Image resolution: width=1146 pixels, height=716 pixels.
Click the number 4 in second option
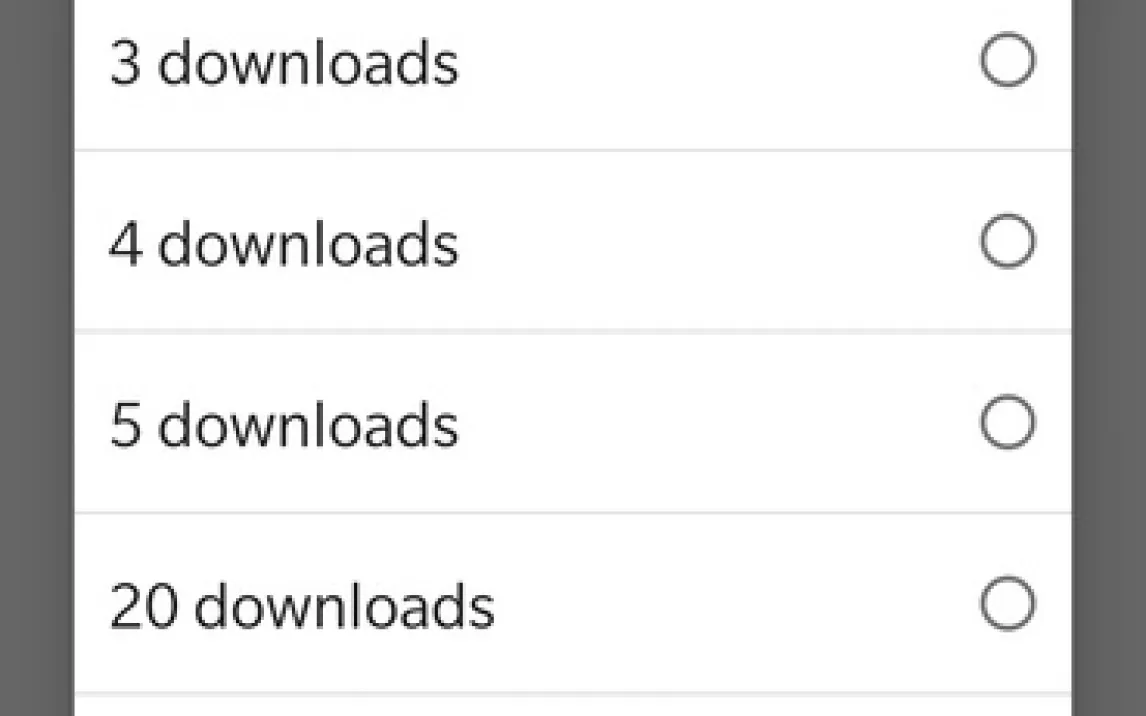click(x=125, y=244)
